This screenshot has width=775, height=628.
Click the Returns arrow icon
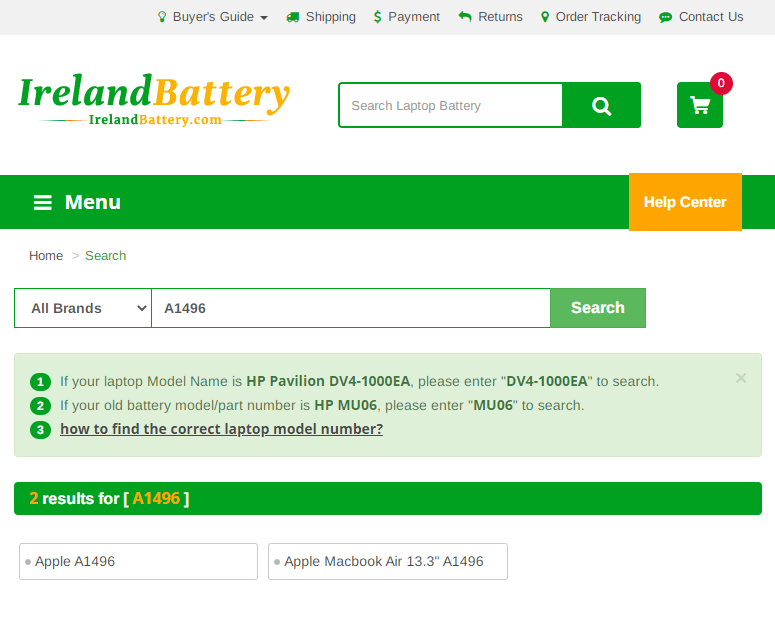point(465,17)
